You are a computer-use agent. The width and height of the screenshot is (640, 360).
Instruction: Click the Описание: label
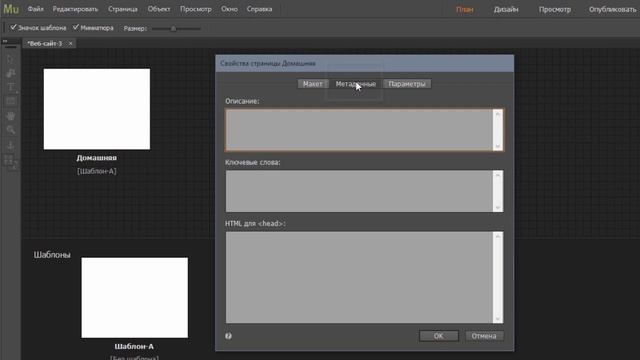click(x=242, y=101)
